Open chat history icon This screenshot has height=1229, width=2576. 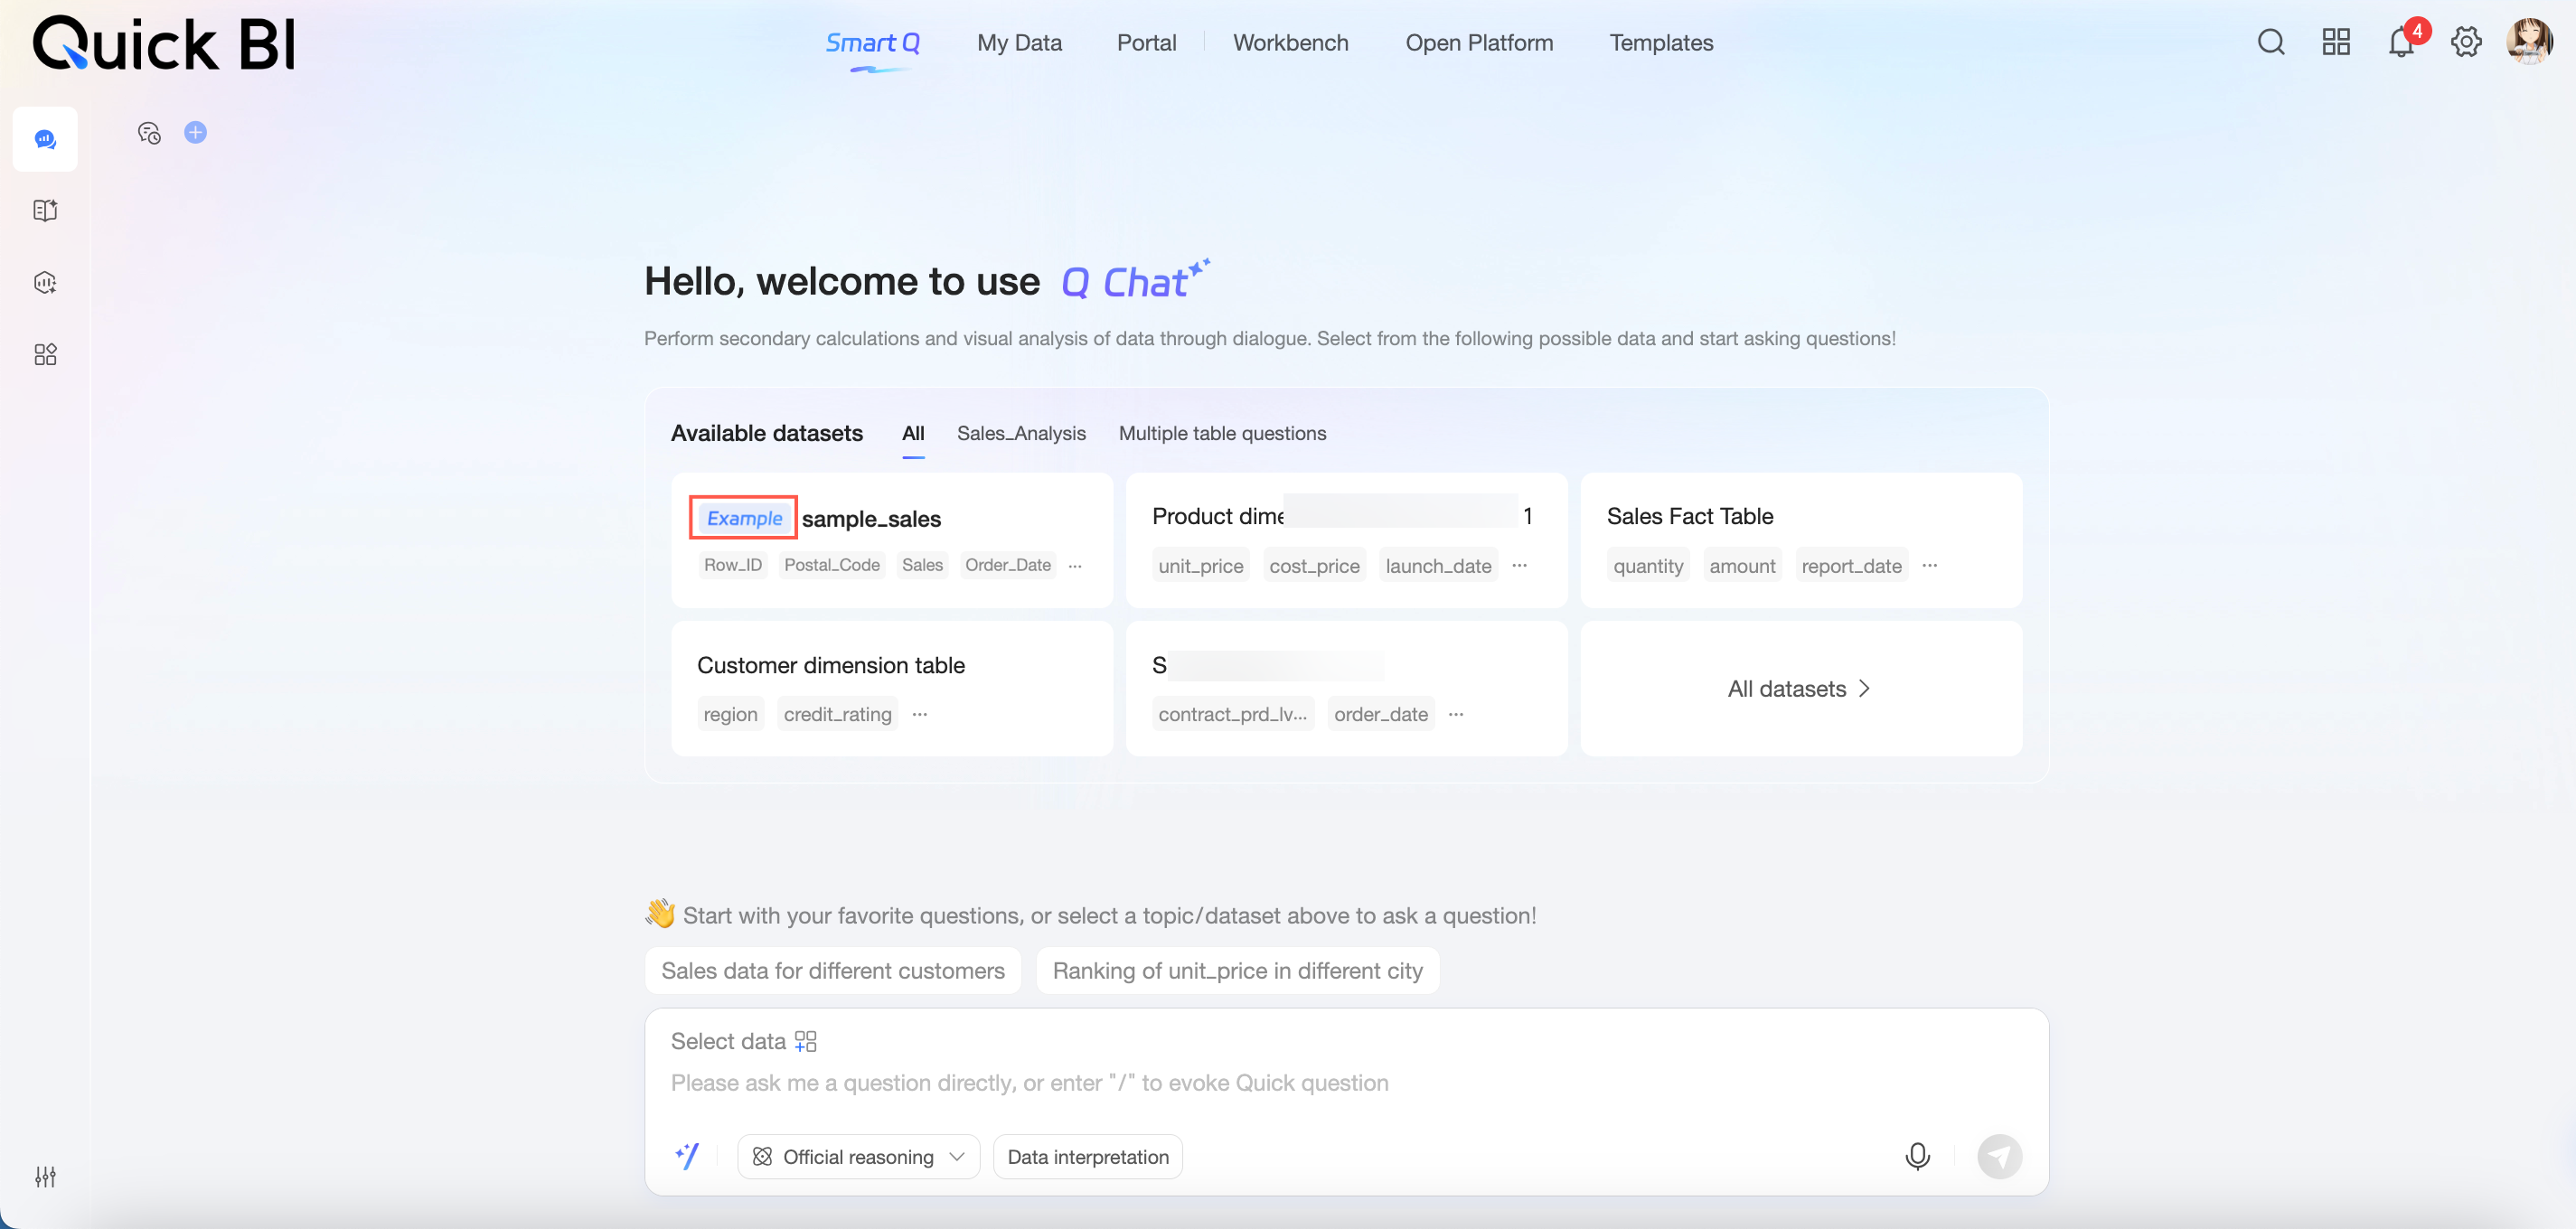point(149,133)
